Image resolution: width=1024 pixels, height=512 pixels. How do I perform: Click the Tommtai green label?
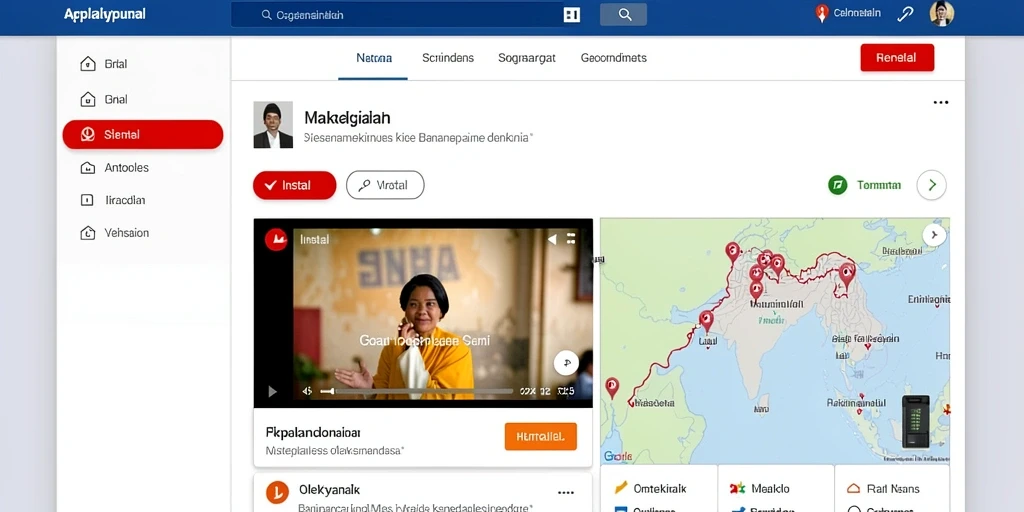pos(878,185)
